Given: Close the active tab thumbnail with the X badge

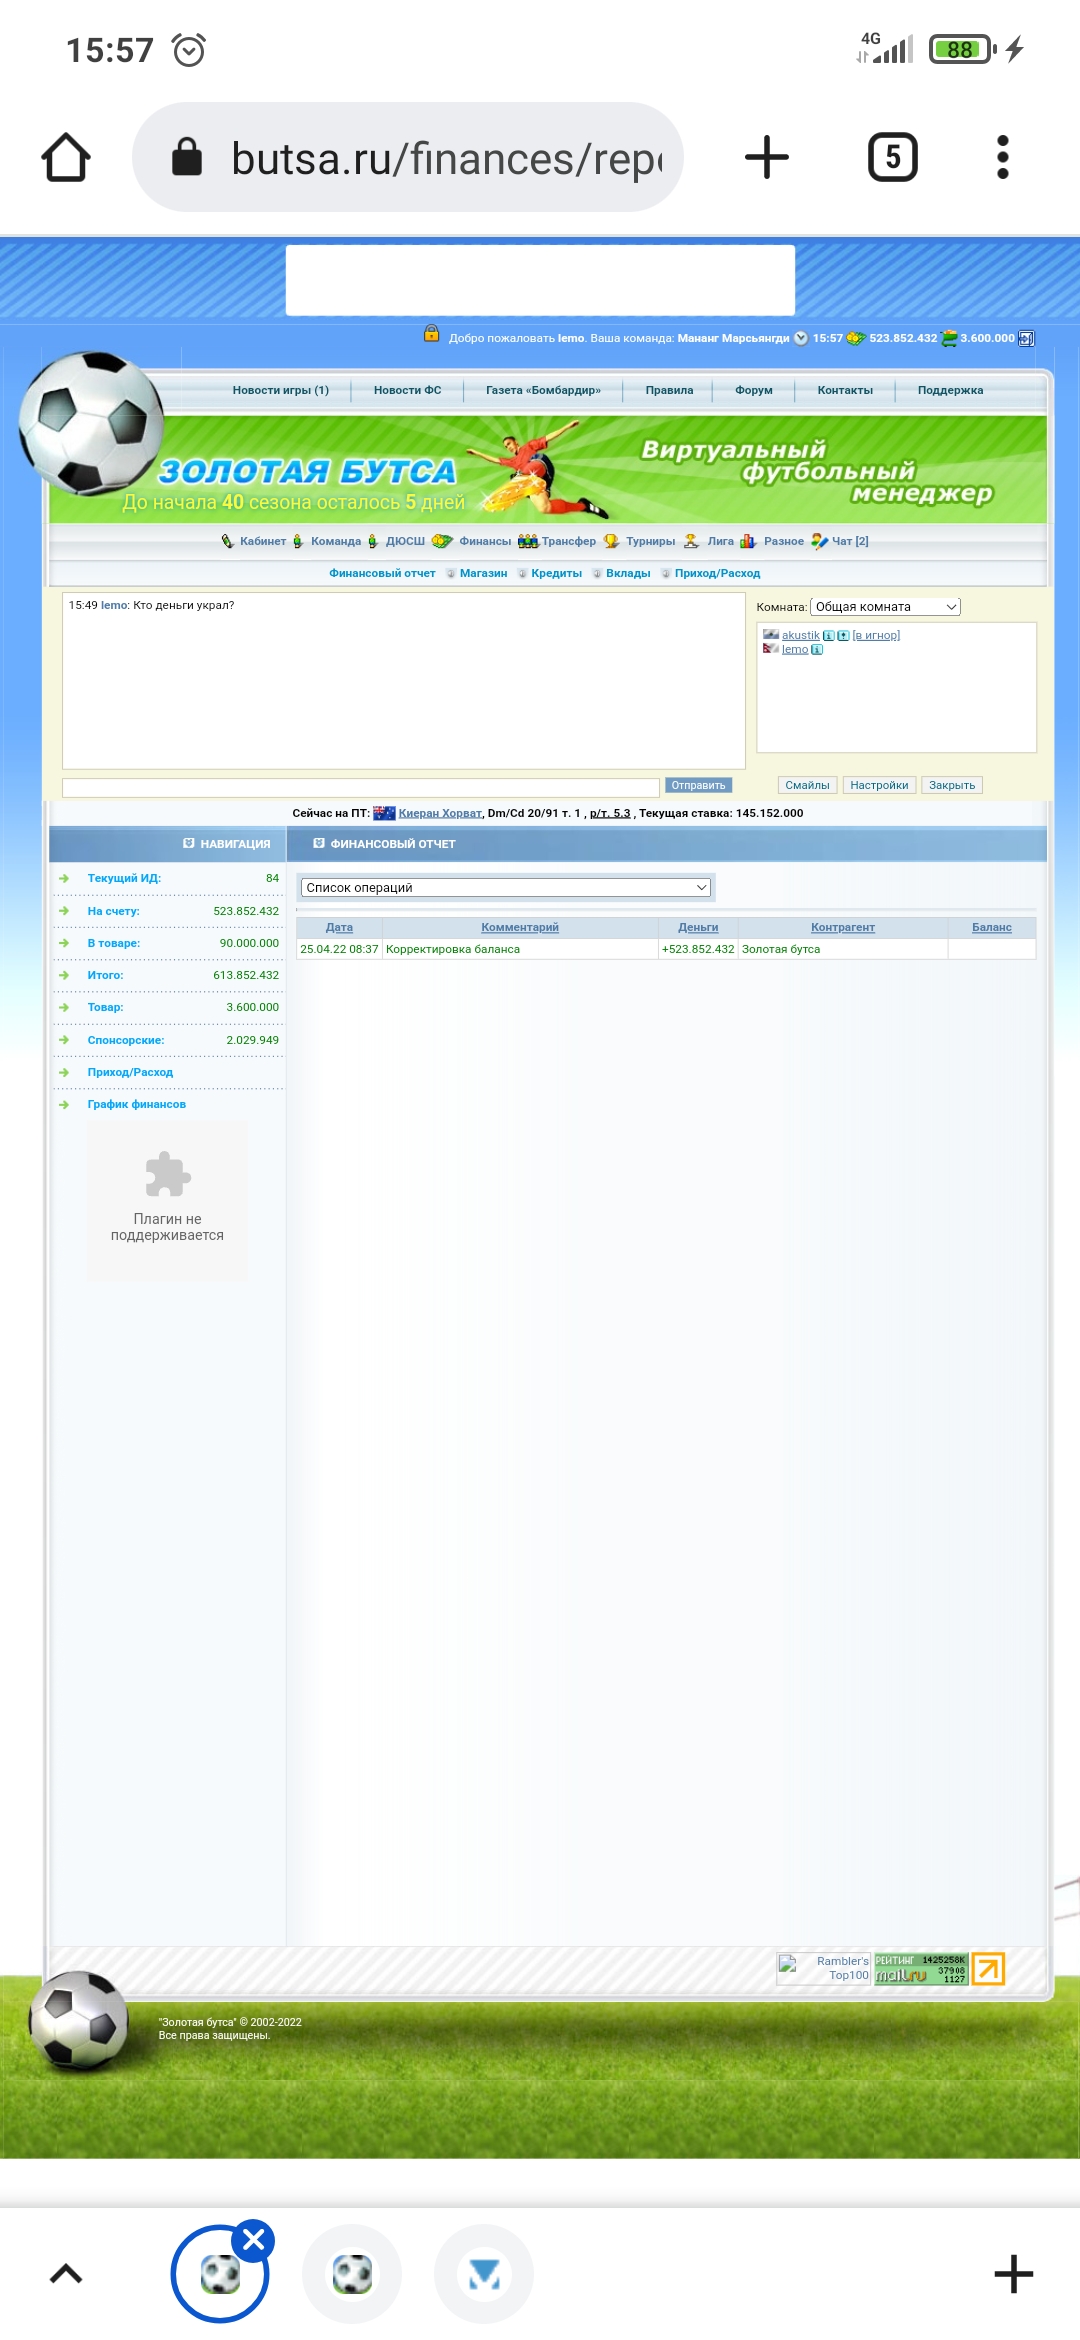Looking at the screenshot, I should click(x=253, y=2240).
